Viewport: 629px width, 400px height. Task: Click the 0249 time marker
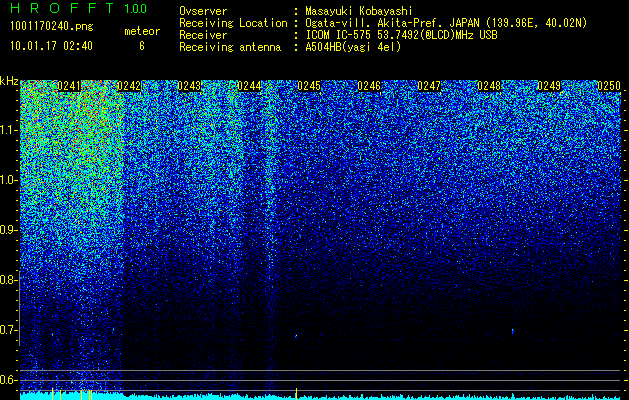coord(549,86)
